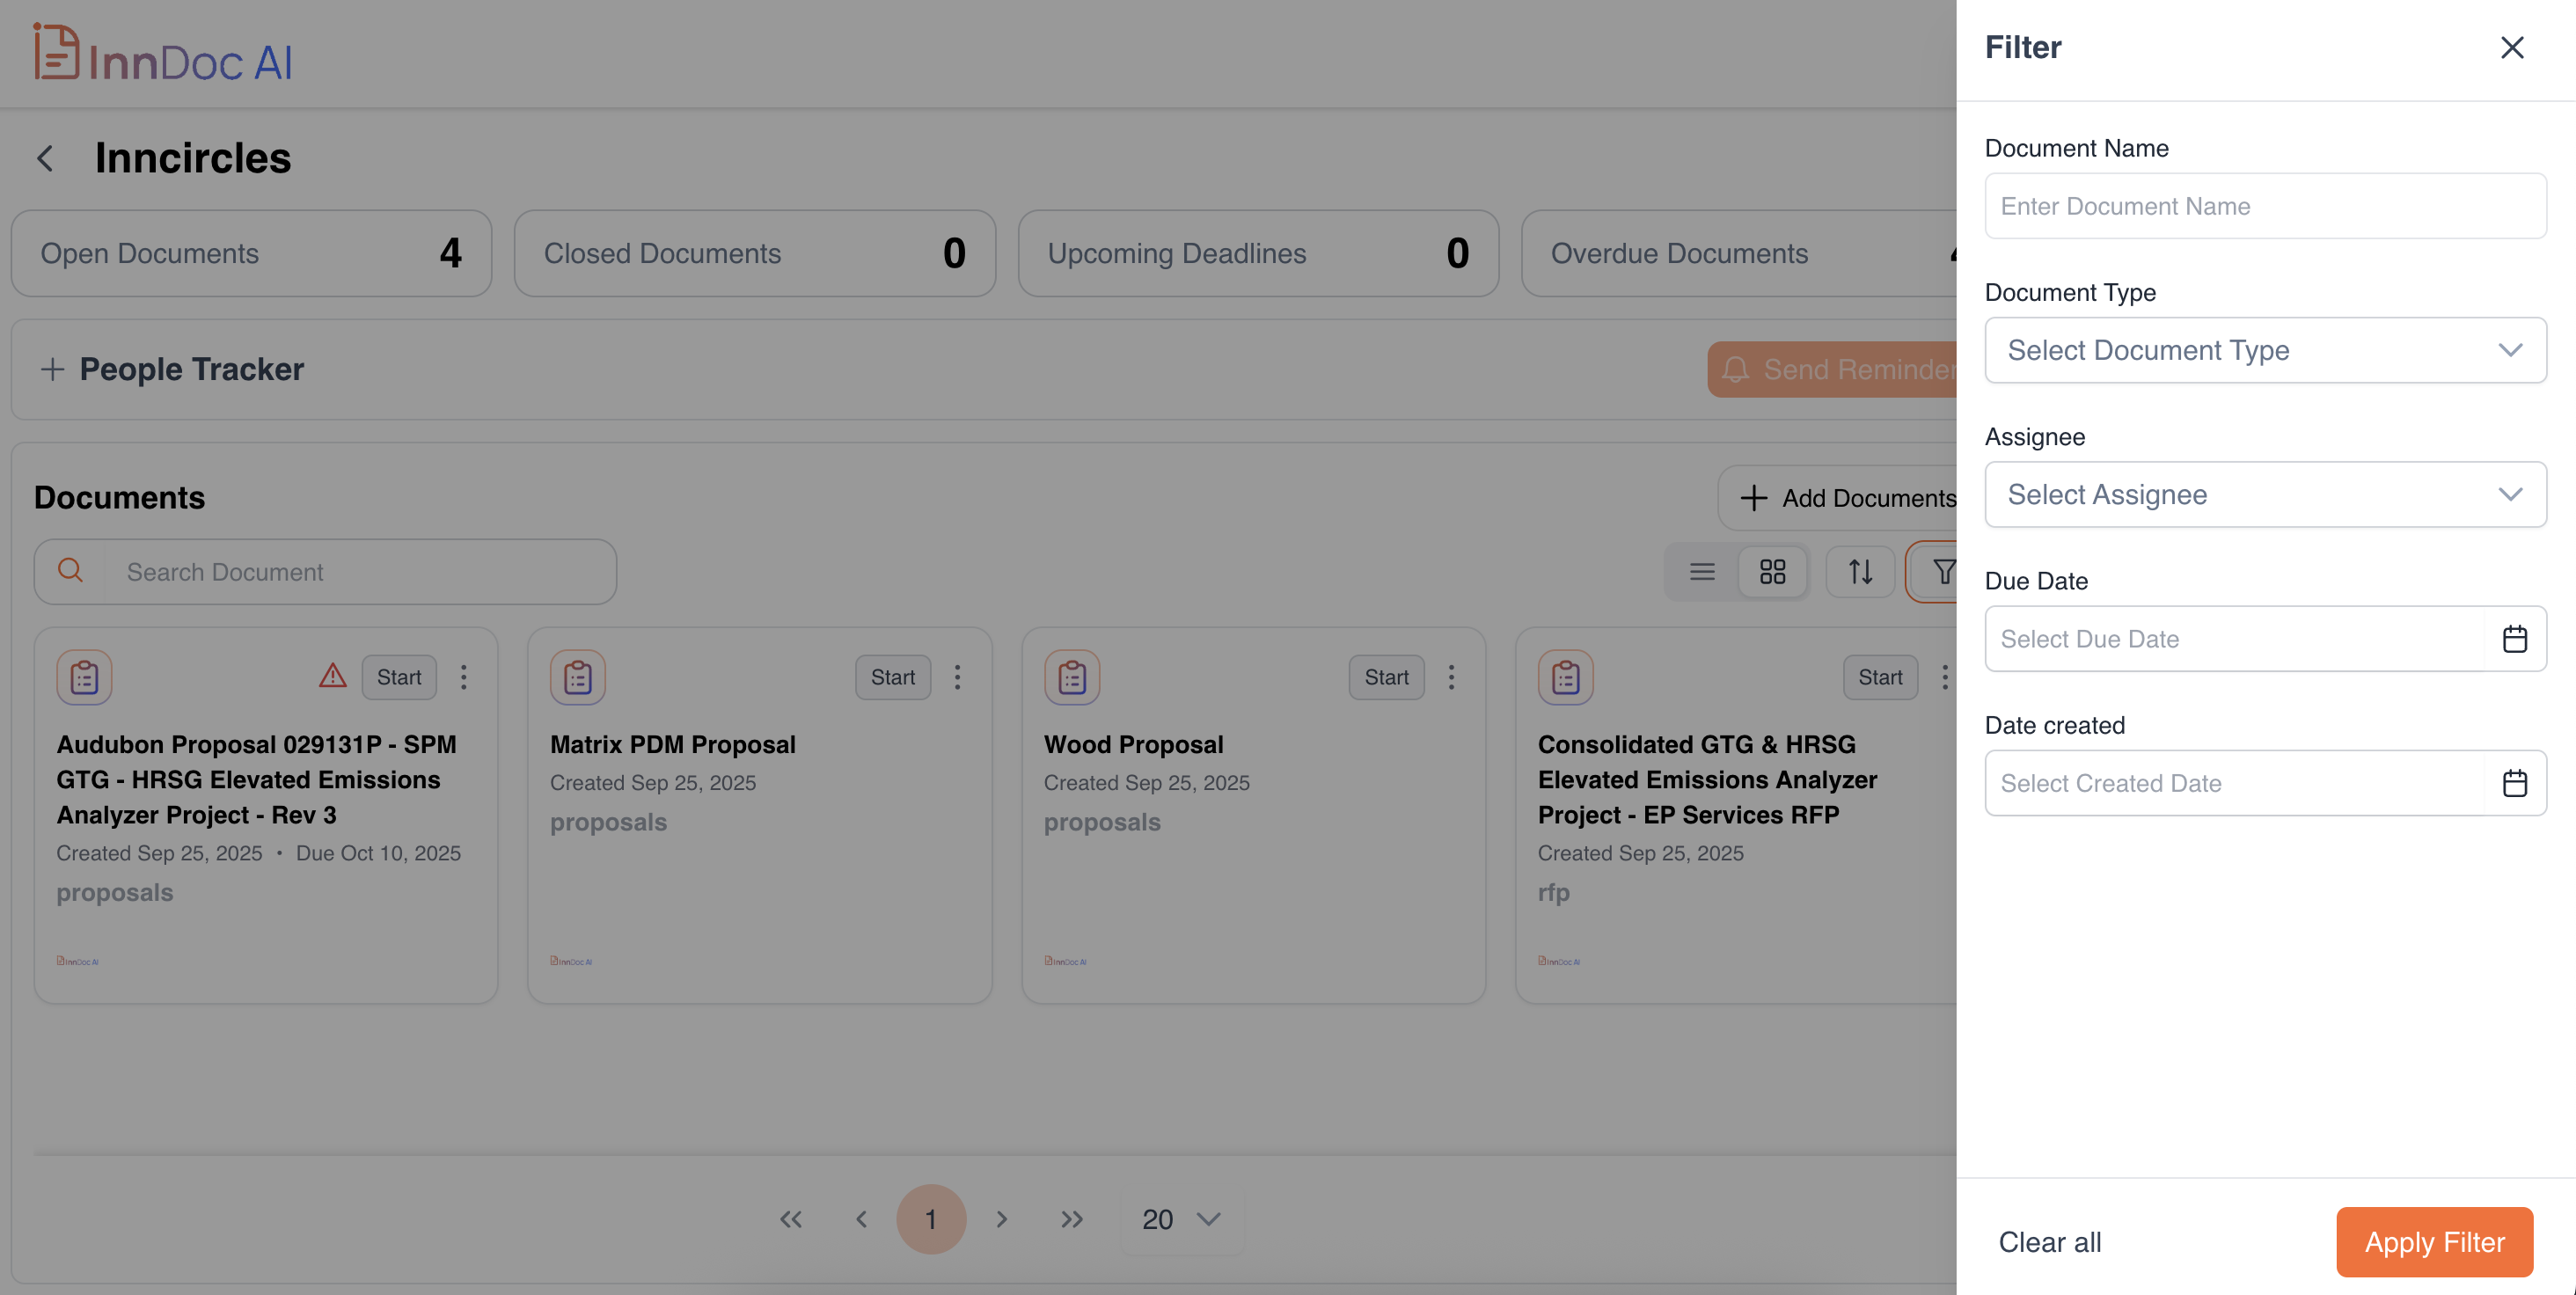Click the sort documents icon
Viewport: 2576px width, 1295px height.
coord(1860,572)
